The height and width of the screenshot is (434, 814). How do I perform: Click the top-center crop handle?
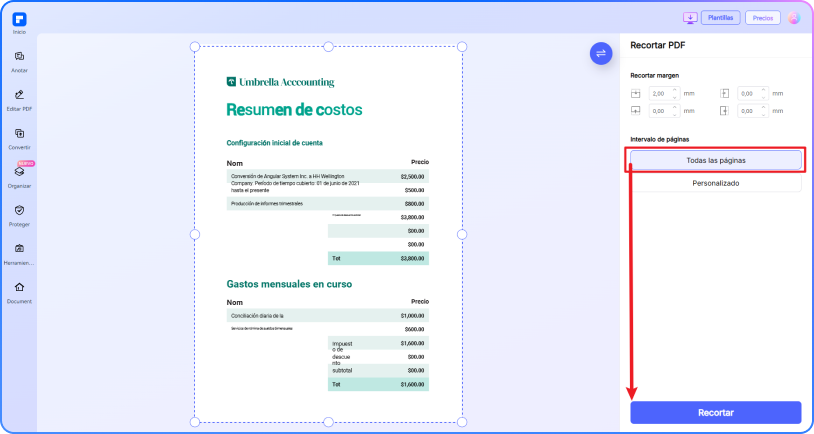[328, 47]
